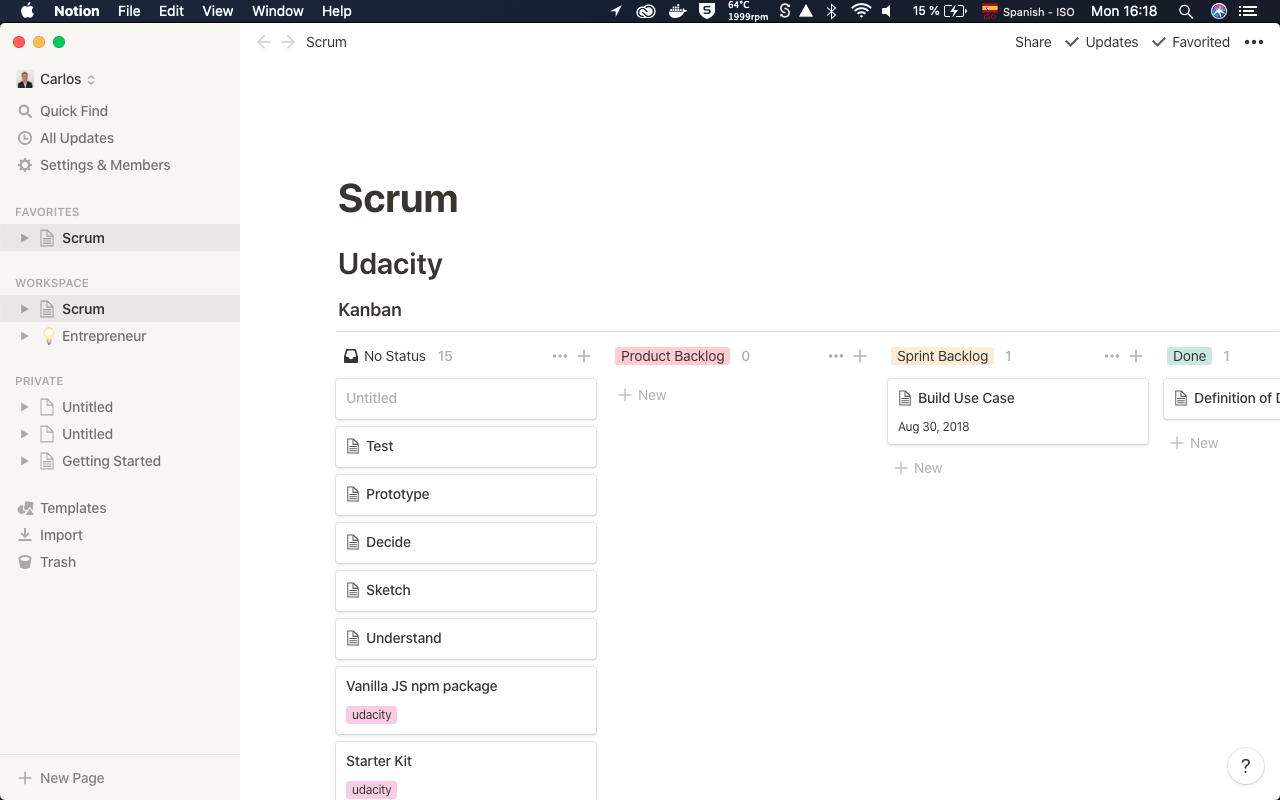Open the page options three-dot menu
1280x800 pixels.
point(1254,42)
